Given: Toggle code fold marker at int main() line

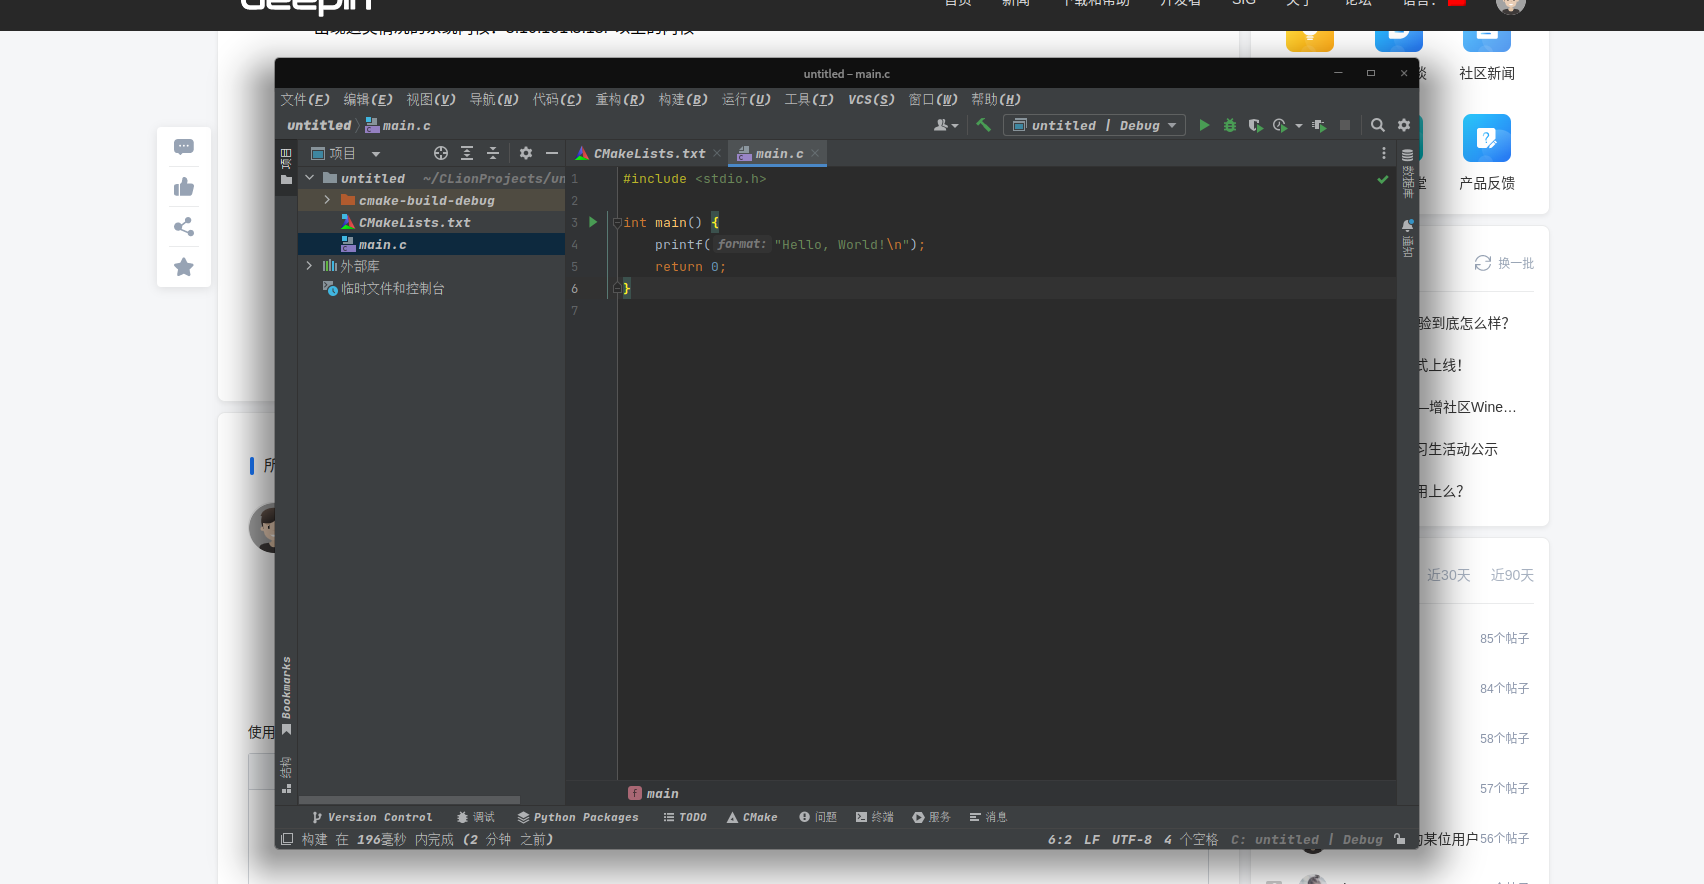Looking at the screenshot, I should pos(616,222).
